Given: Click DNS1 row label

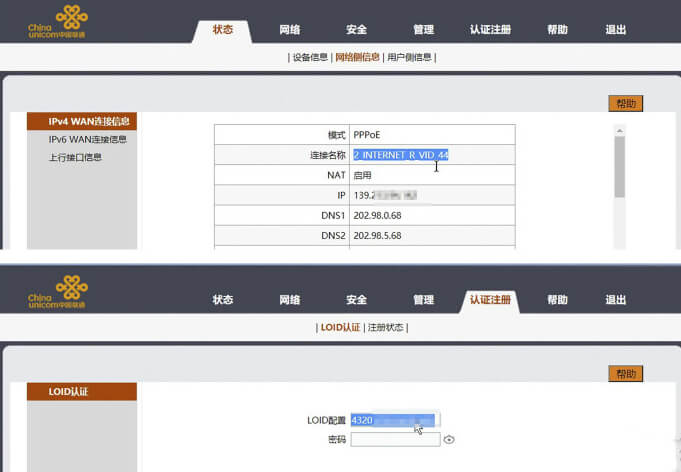Looking at the screenshot, I should pyautogui.click(x=333, y=215).
